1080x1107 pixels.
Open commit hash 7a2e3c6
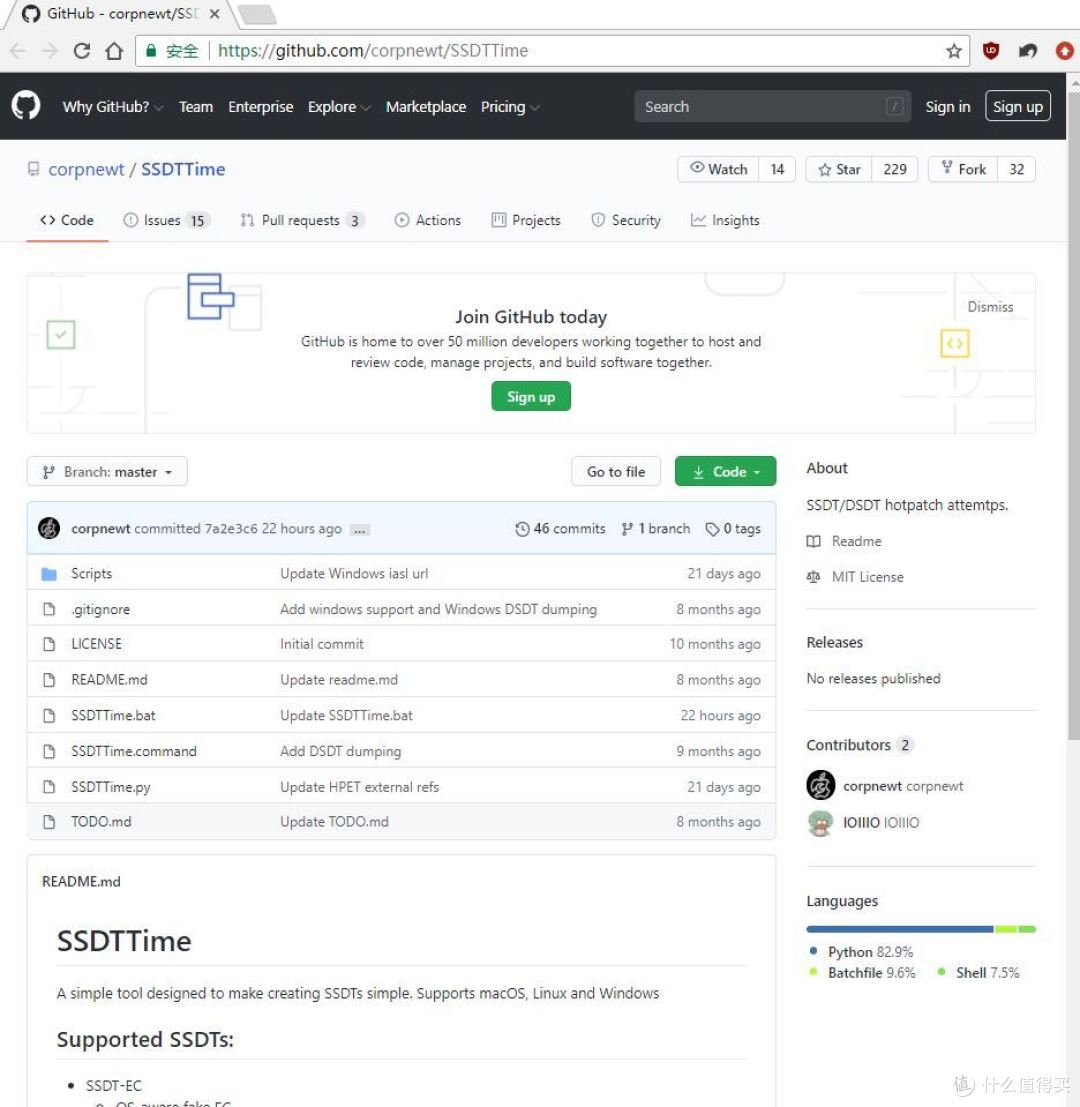point(231,529)
